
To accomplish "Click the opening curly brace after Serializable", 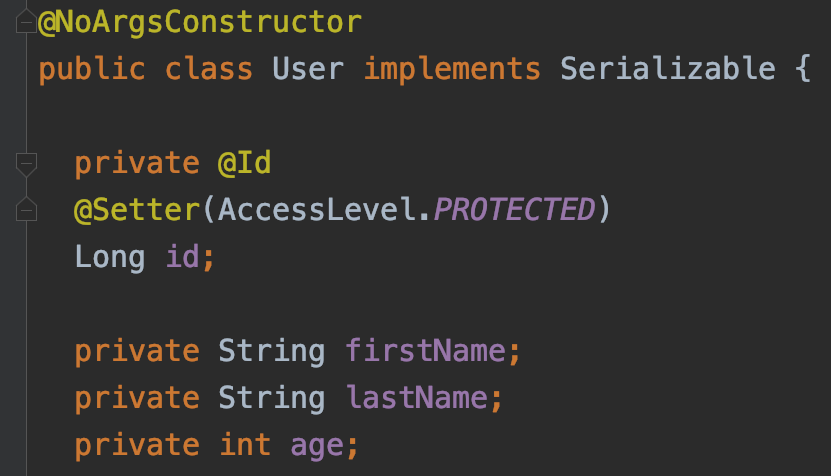I will coord(802,69).
